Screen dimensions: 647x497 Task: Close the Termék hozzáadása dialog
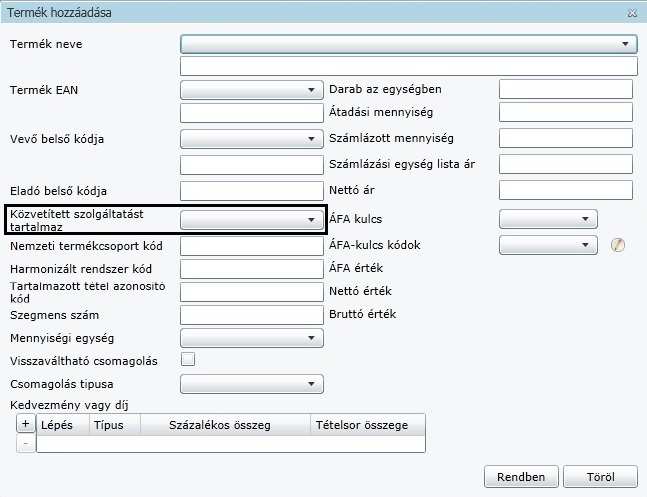(x=632, y=13)
